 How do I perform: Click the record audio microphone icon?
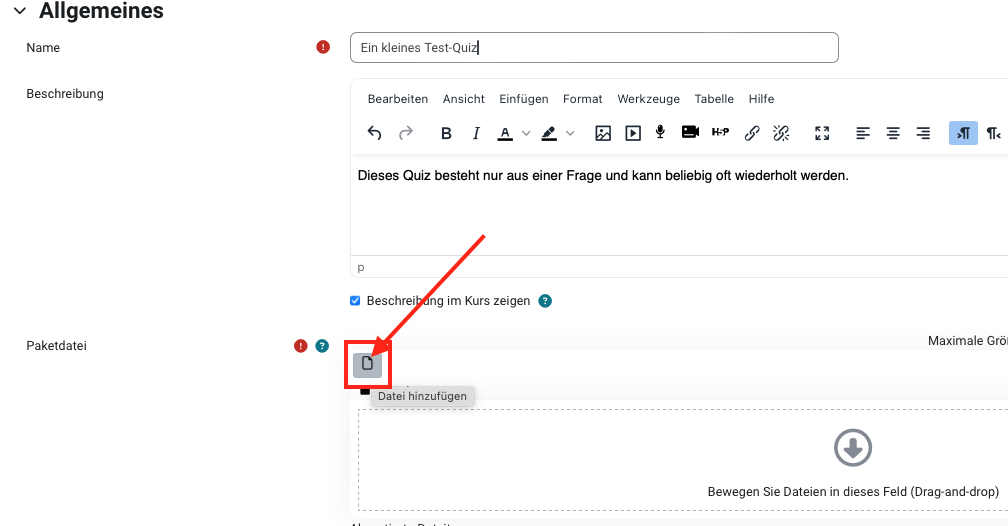[661, 133]
